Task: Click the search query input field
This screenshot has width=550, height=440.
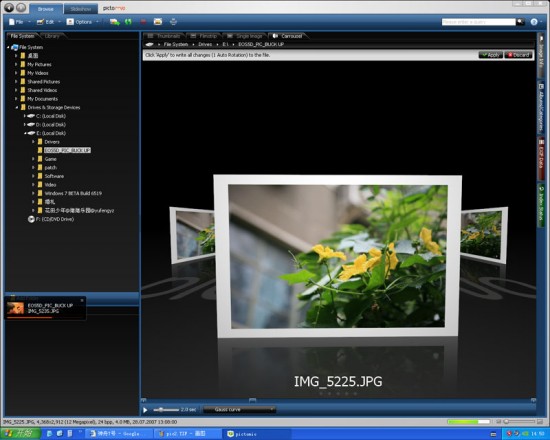Action: pyautogui.click(x=478, y=22)
